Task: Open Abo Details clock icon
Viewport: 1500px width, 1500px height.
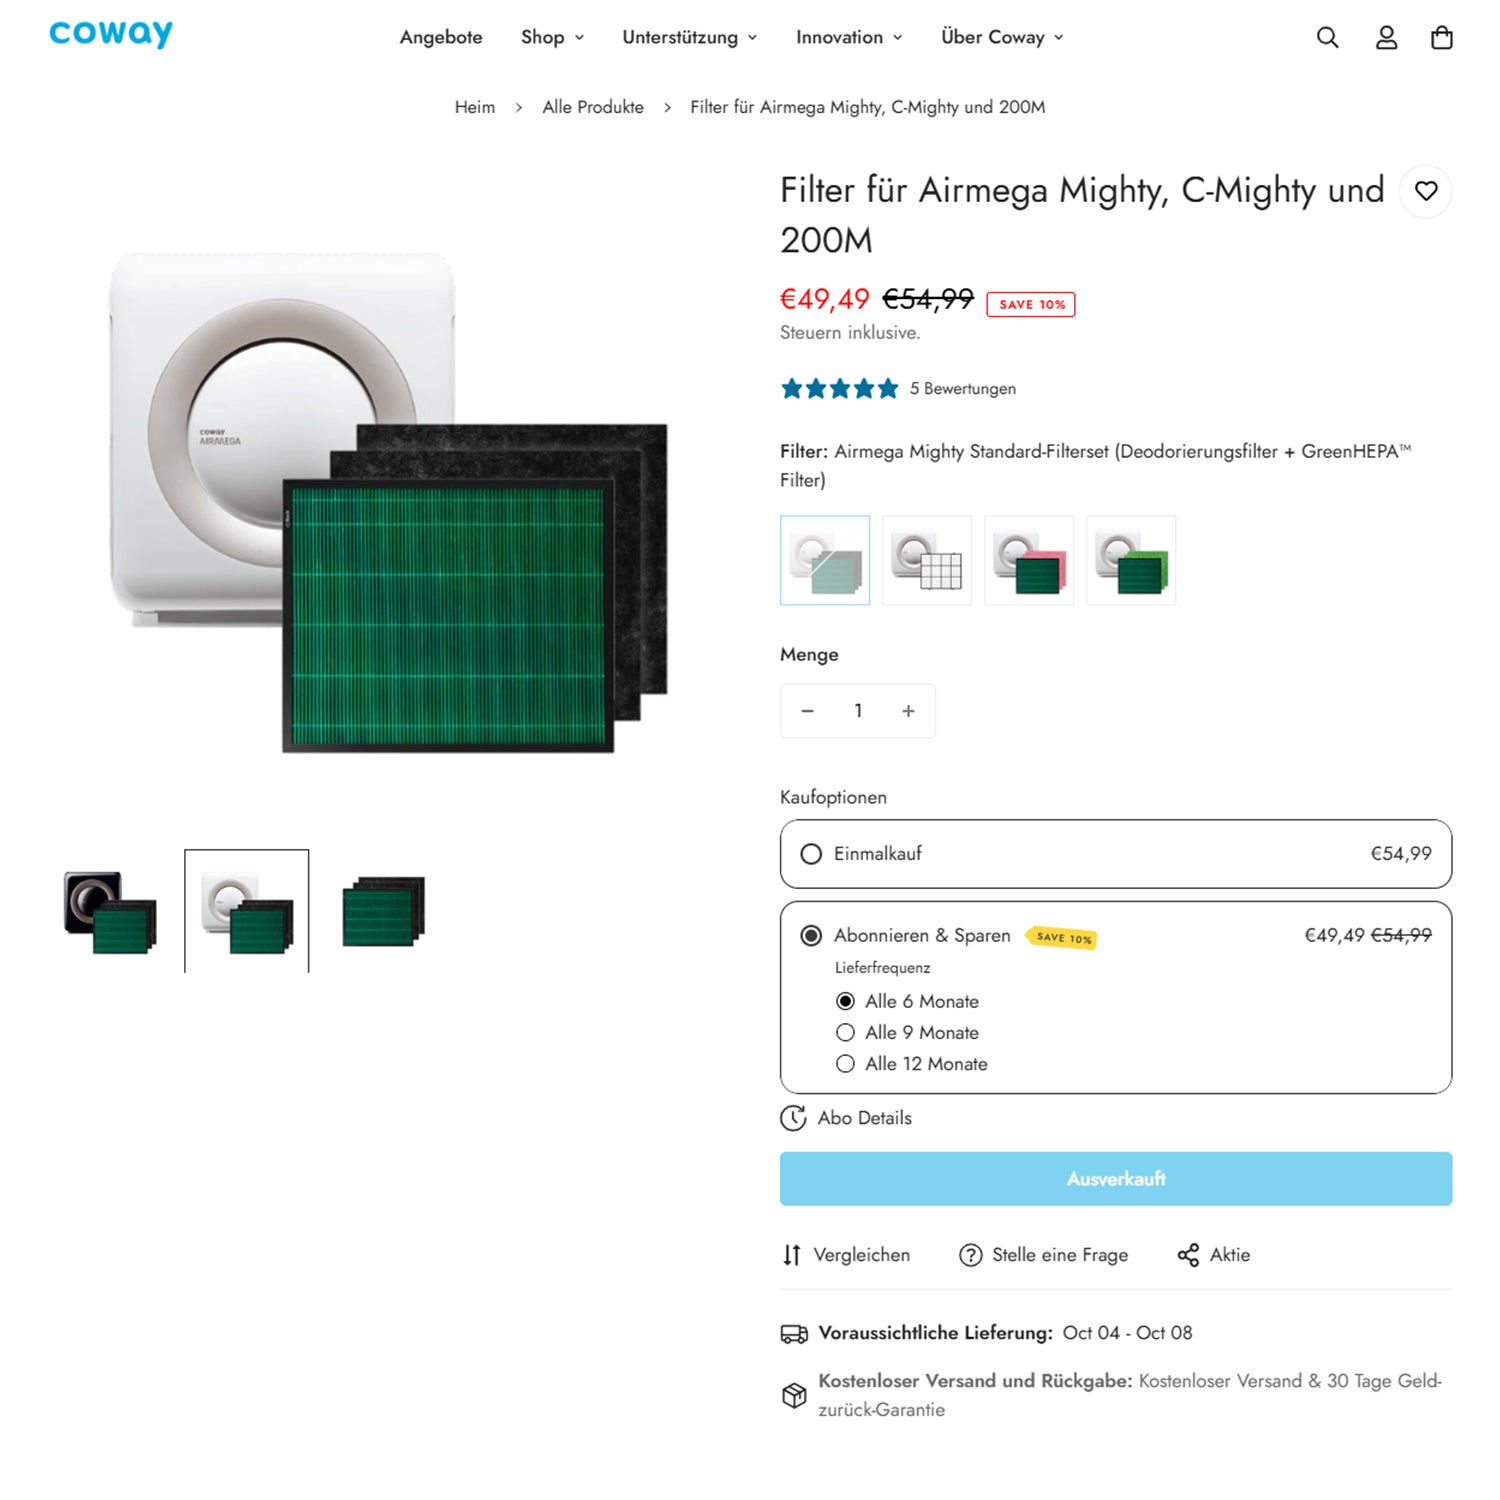Action: 793,1118
